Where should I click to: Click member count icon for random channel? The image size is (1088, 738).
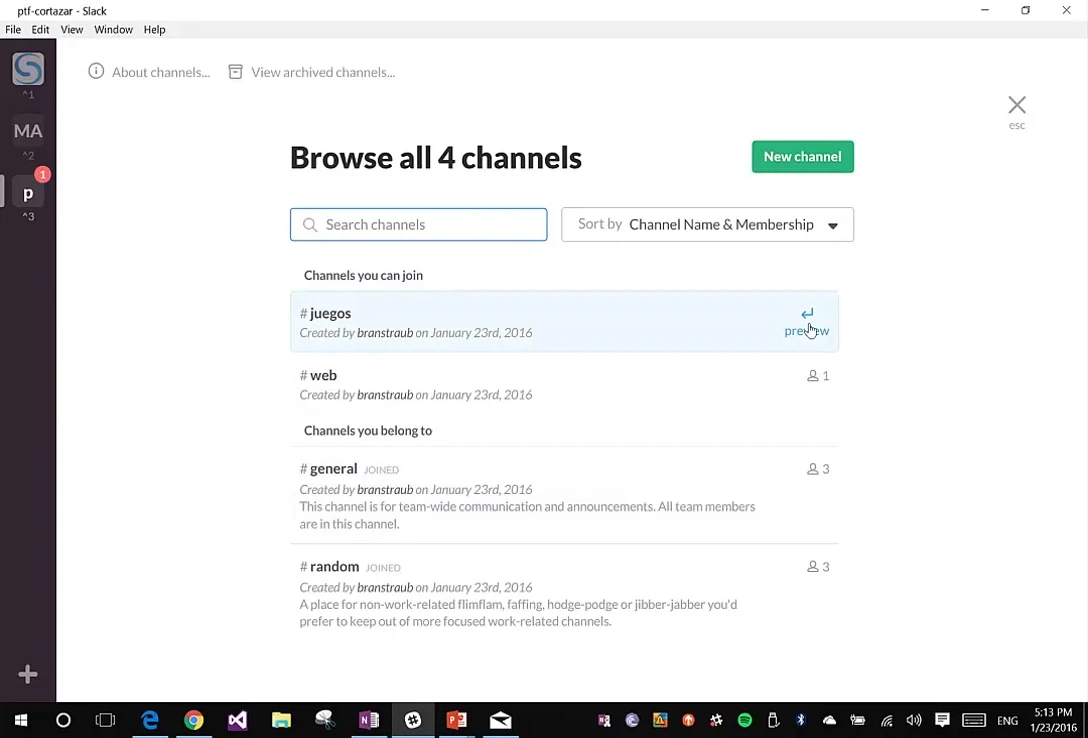click(x=813, y=567)
